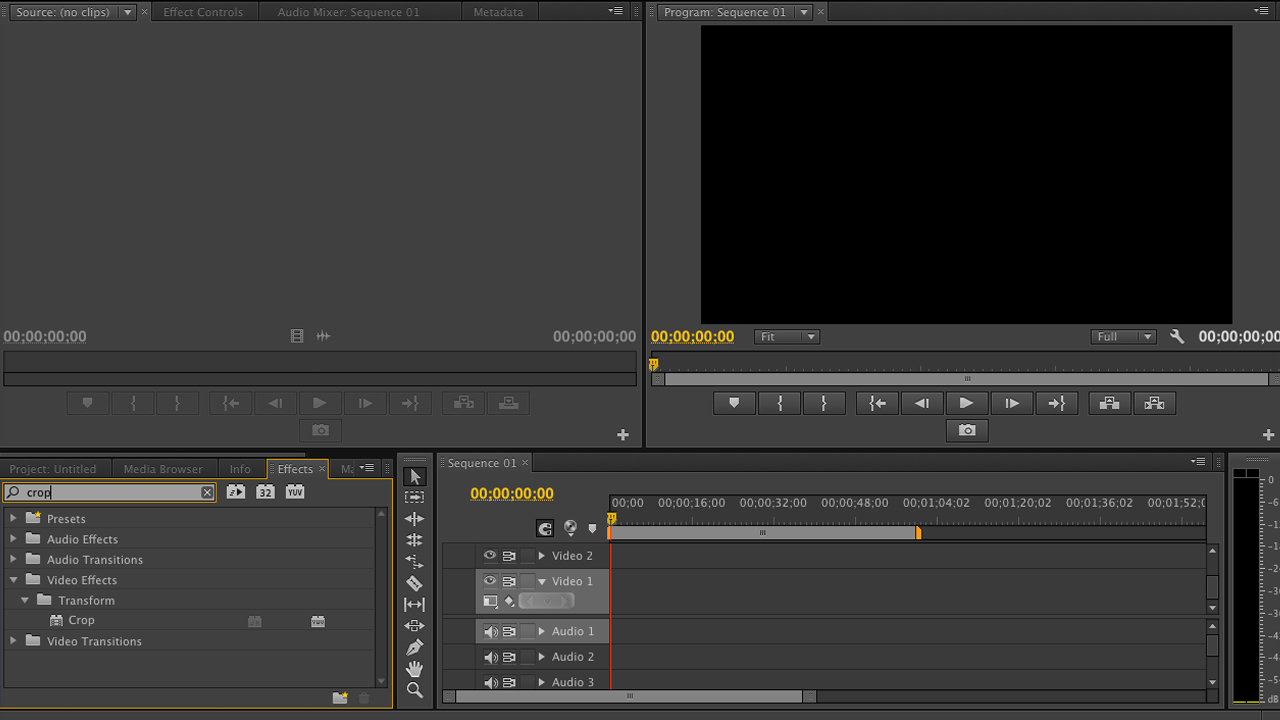Select the Selection tool arrow
This screenshot has width=1280, height=720.
(415, 477)
